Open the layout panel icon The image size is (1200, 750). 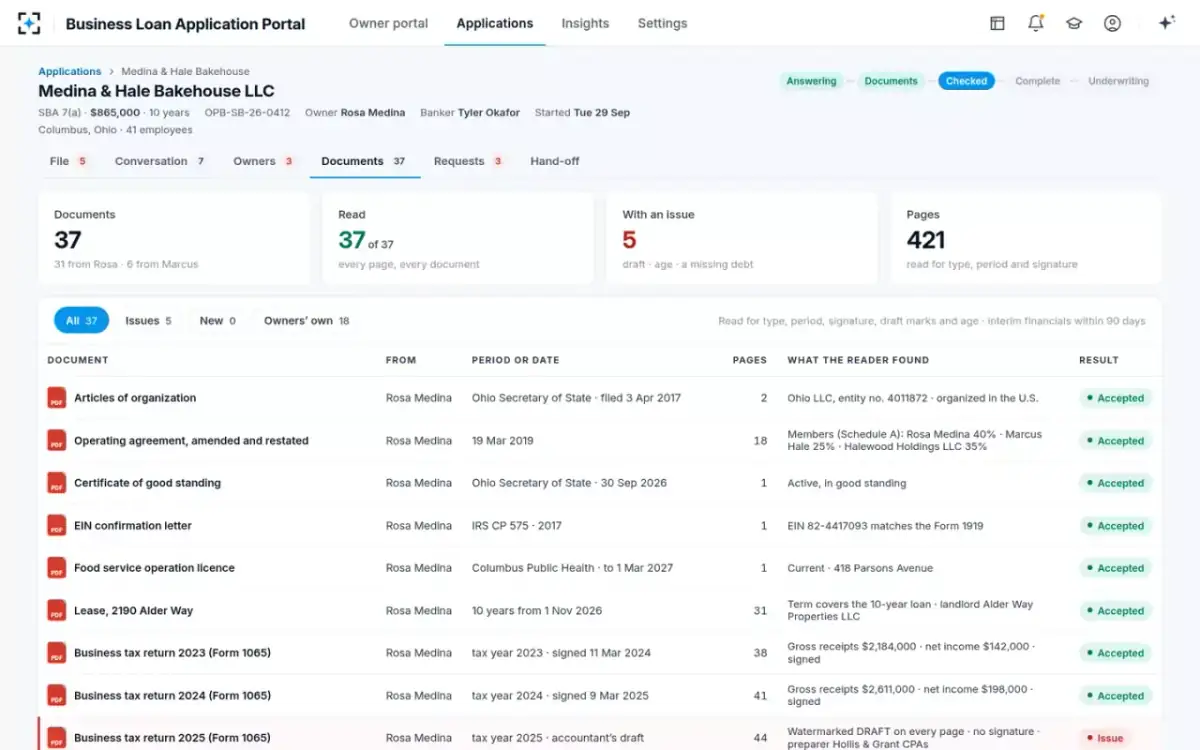[997, 23]
